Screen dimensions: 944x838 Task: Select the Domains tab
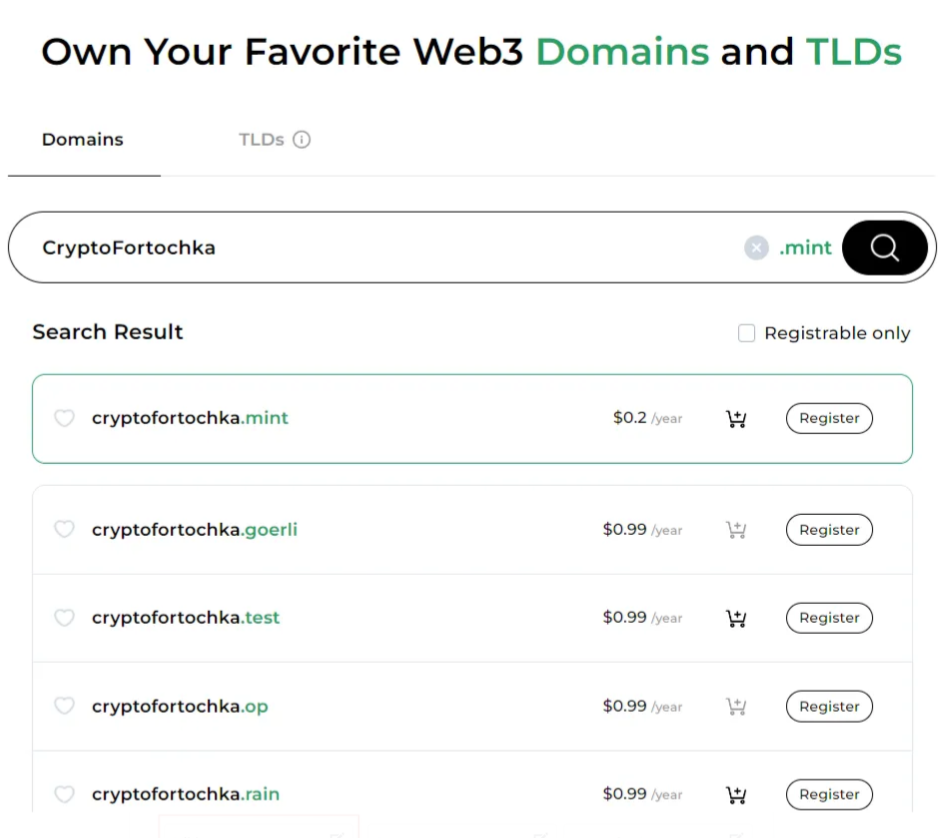83,140
